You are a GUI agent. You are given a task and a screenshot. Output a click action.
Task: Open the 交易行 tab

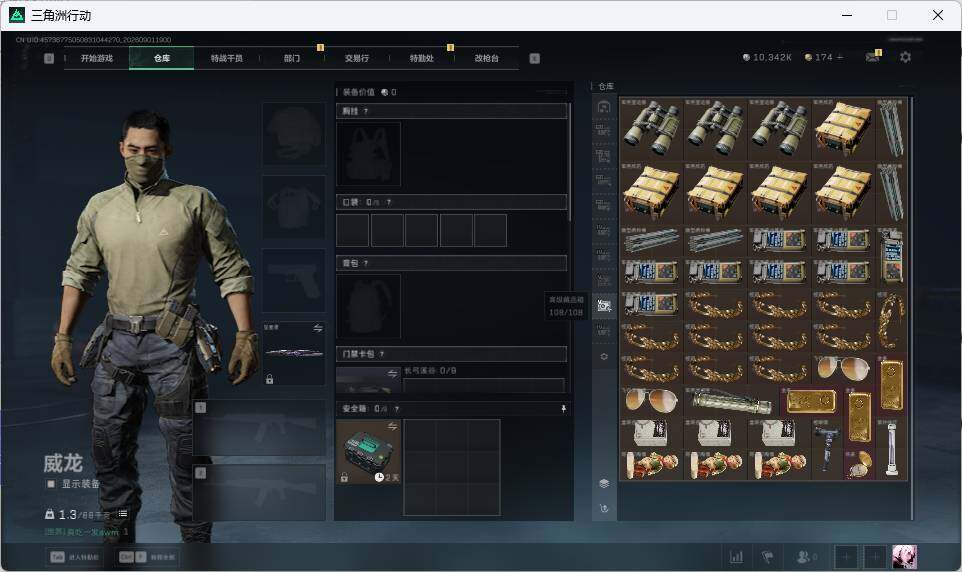[x=357, y=58]
